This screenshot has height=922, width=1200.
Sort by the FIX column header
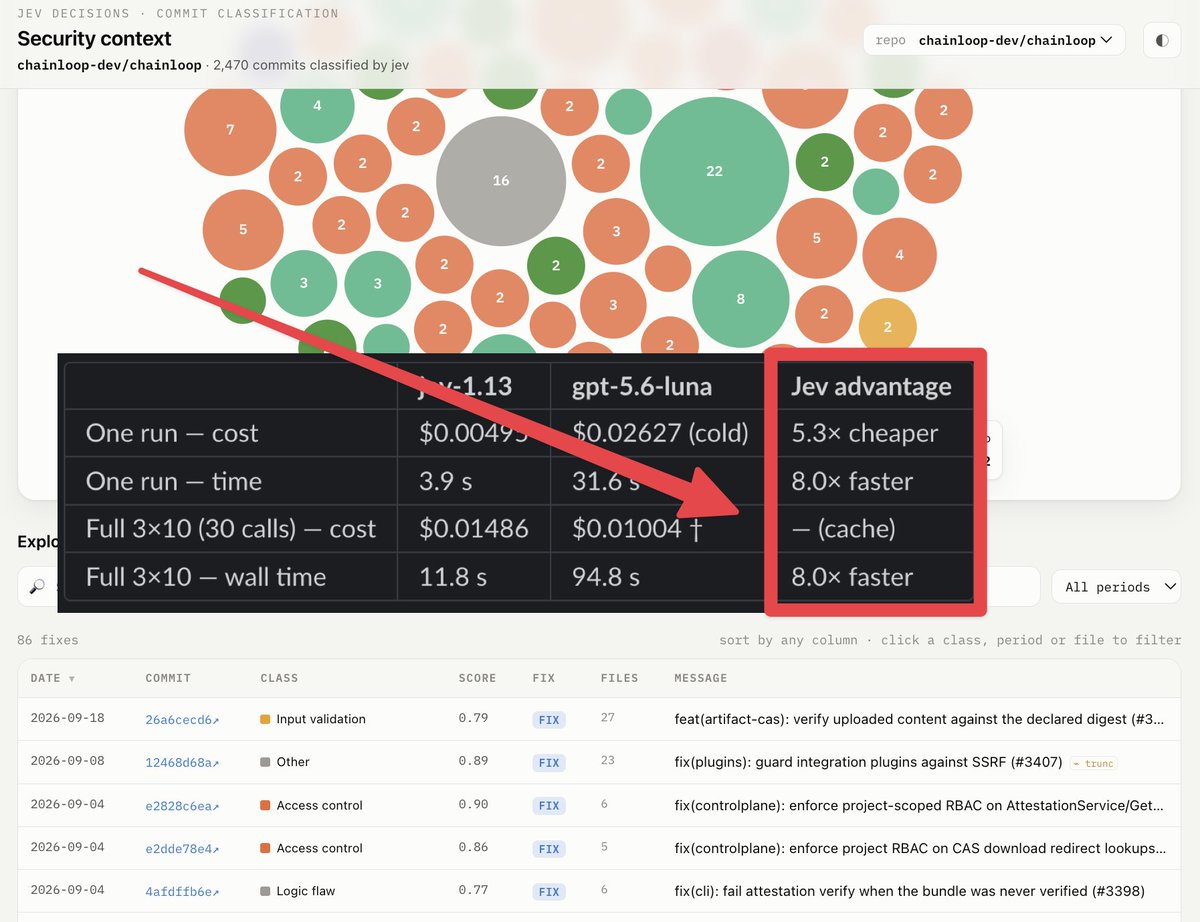point(544,678)
